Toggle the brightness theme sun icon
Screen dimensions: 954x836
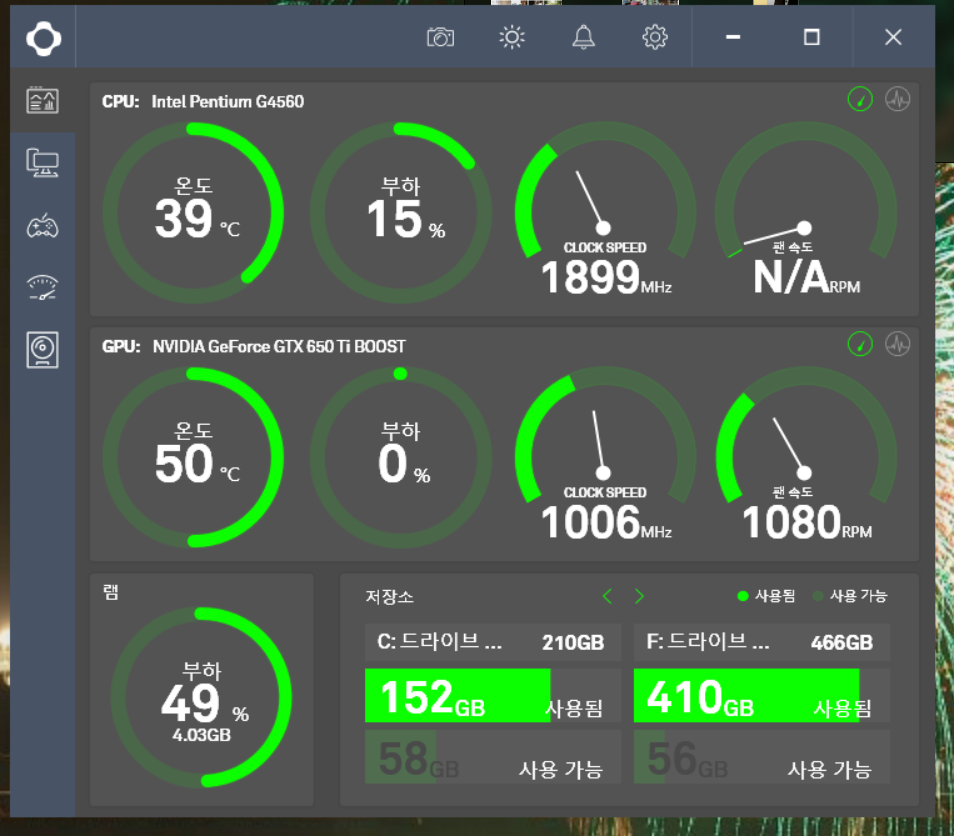(x=512, y=38)
